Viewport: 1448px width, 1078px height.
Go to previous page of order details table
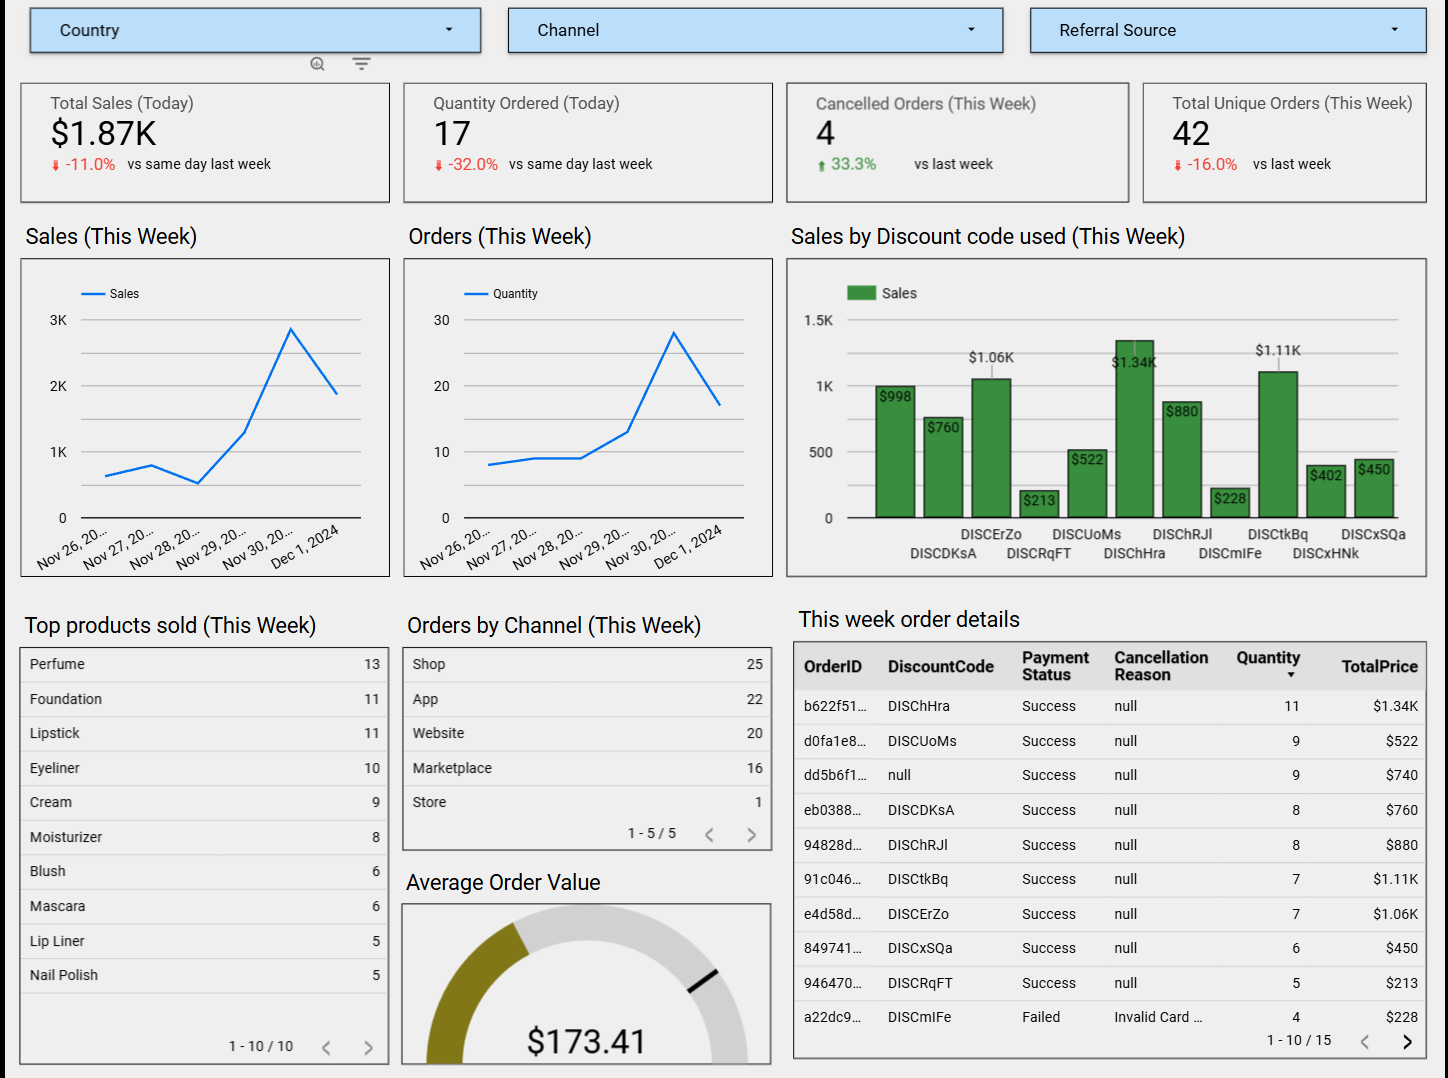click(1365, 1041)
